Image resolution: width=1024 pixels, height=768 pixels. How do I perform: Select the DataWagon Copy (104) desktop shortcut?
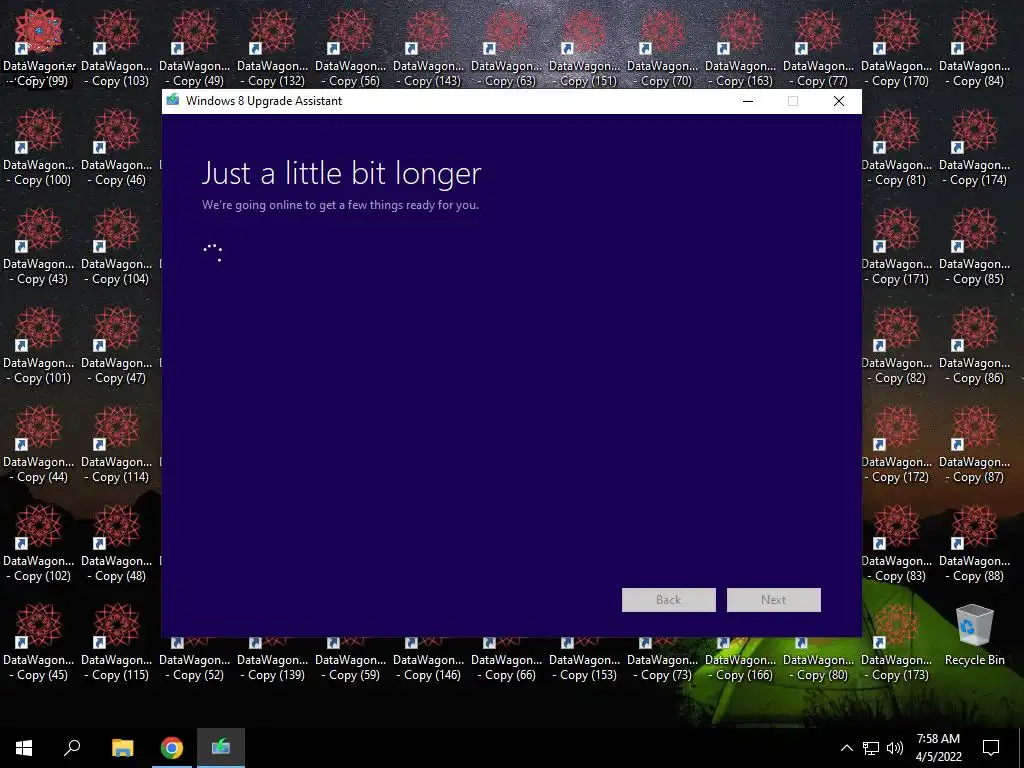(x=116, y=247)
